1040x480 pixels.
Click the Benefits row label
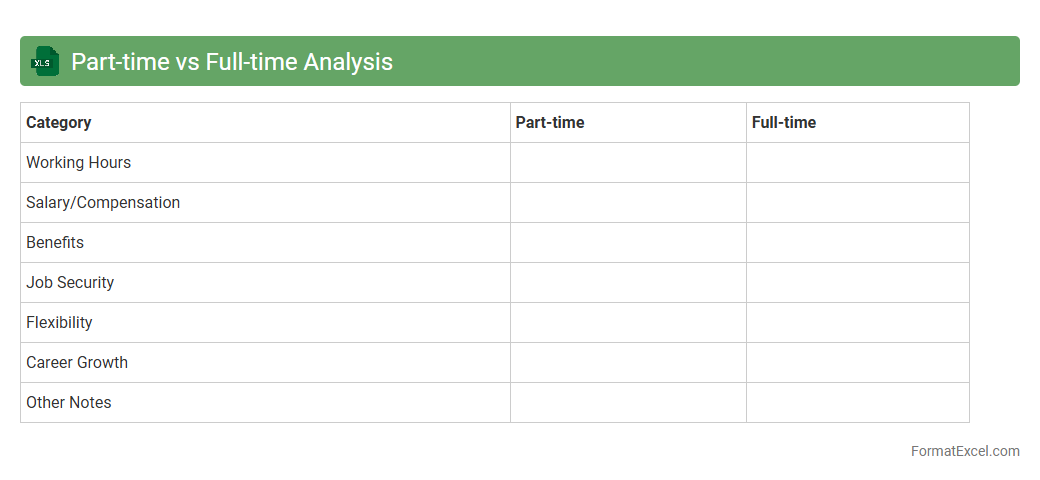pos(55,243)
